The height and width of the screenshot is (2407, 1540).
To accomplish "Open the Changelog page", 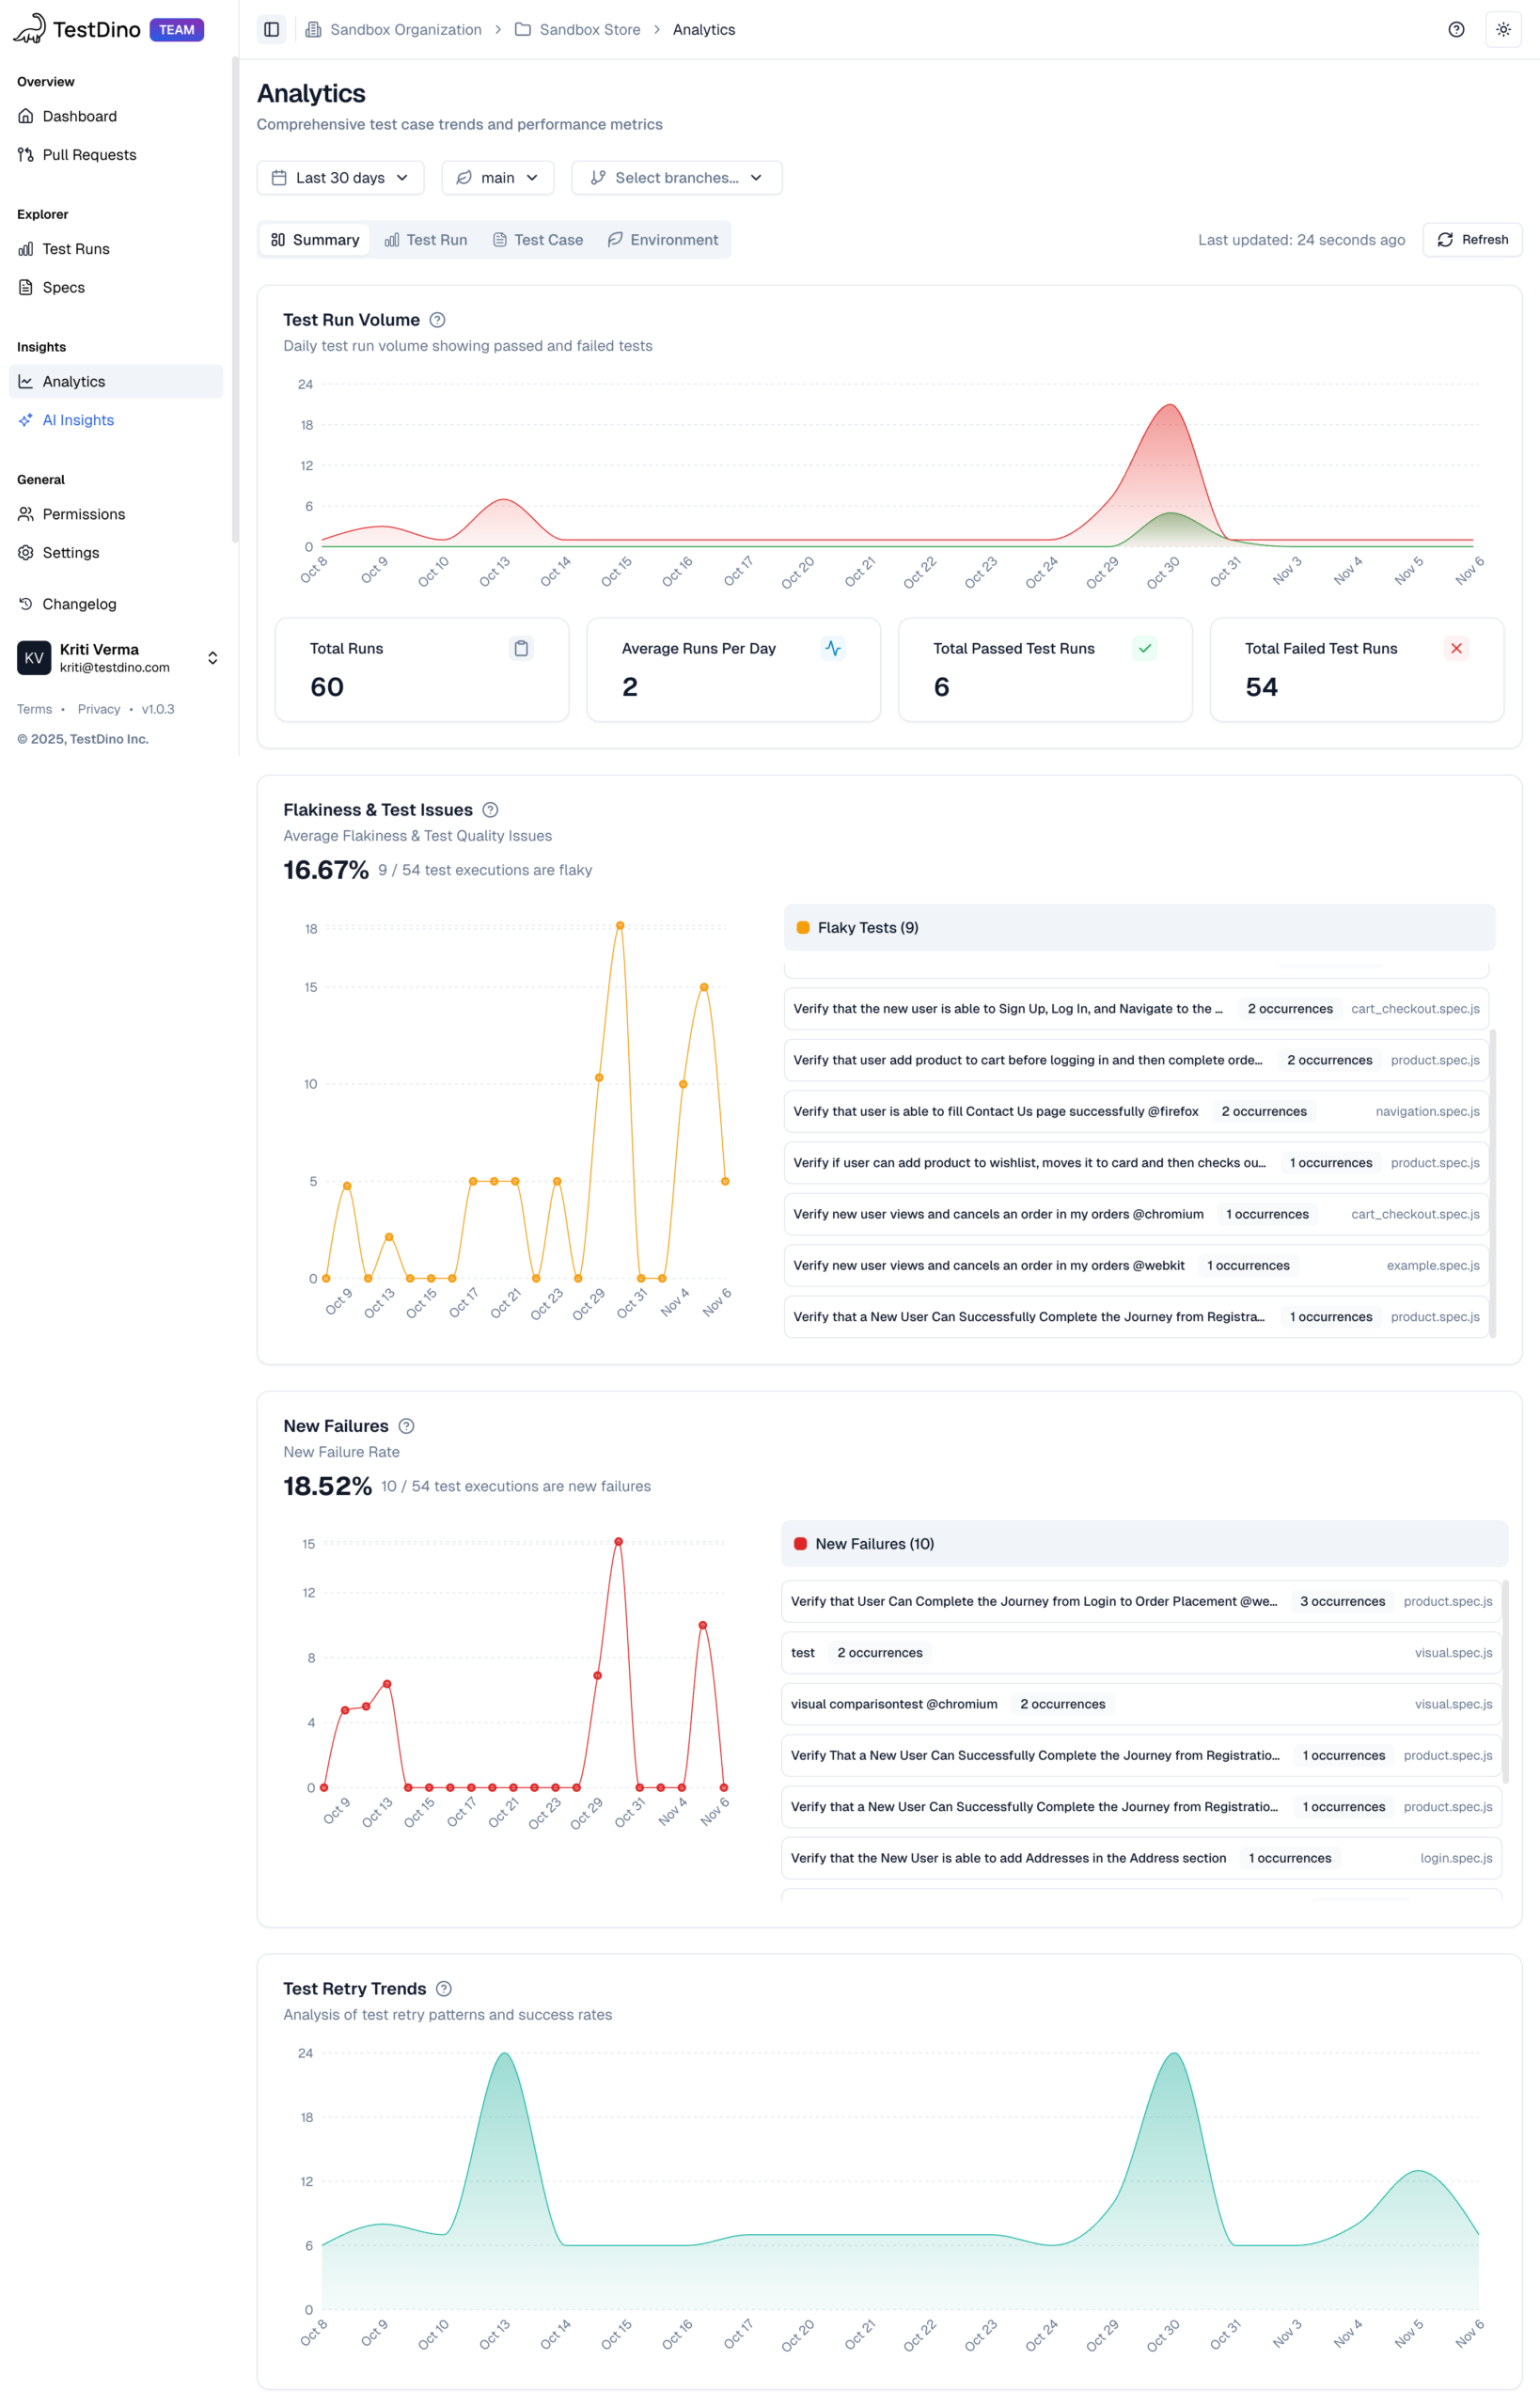I will point(79,604).
